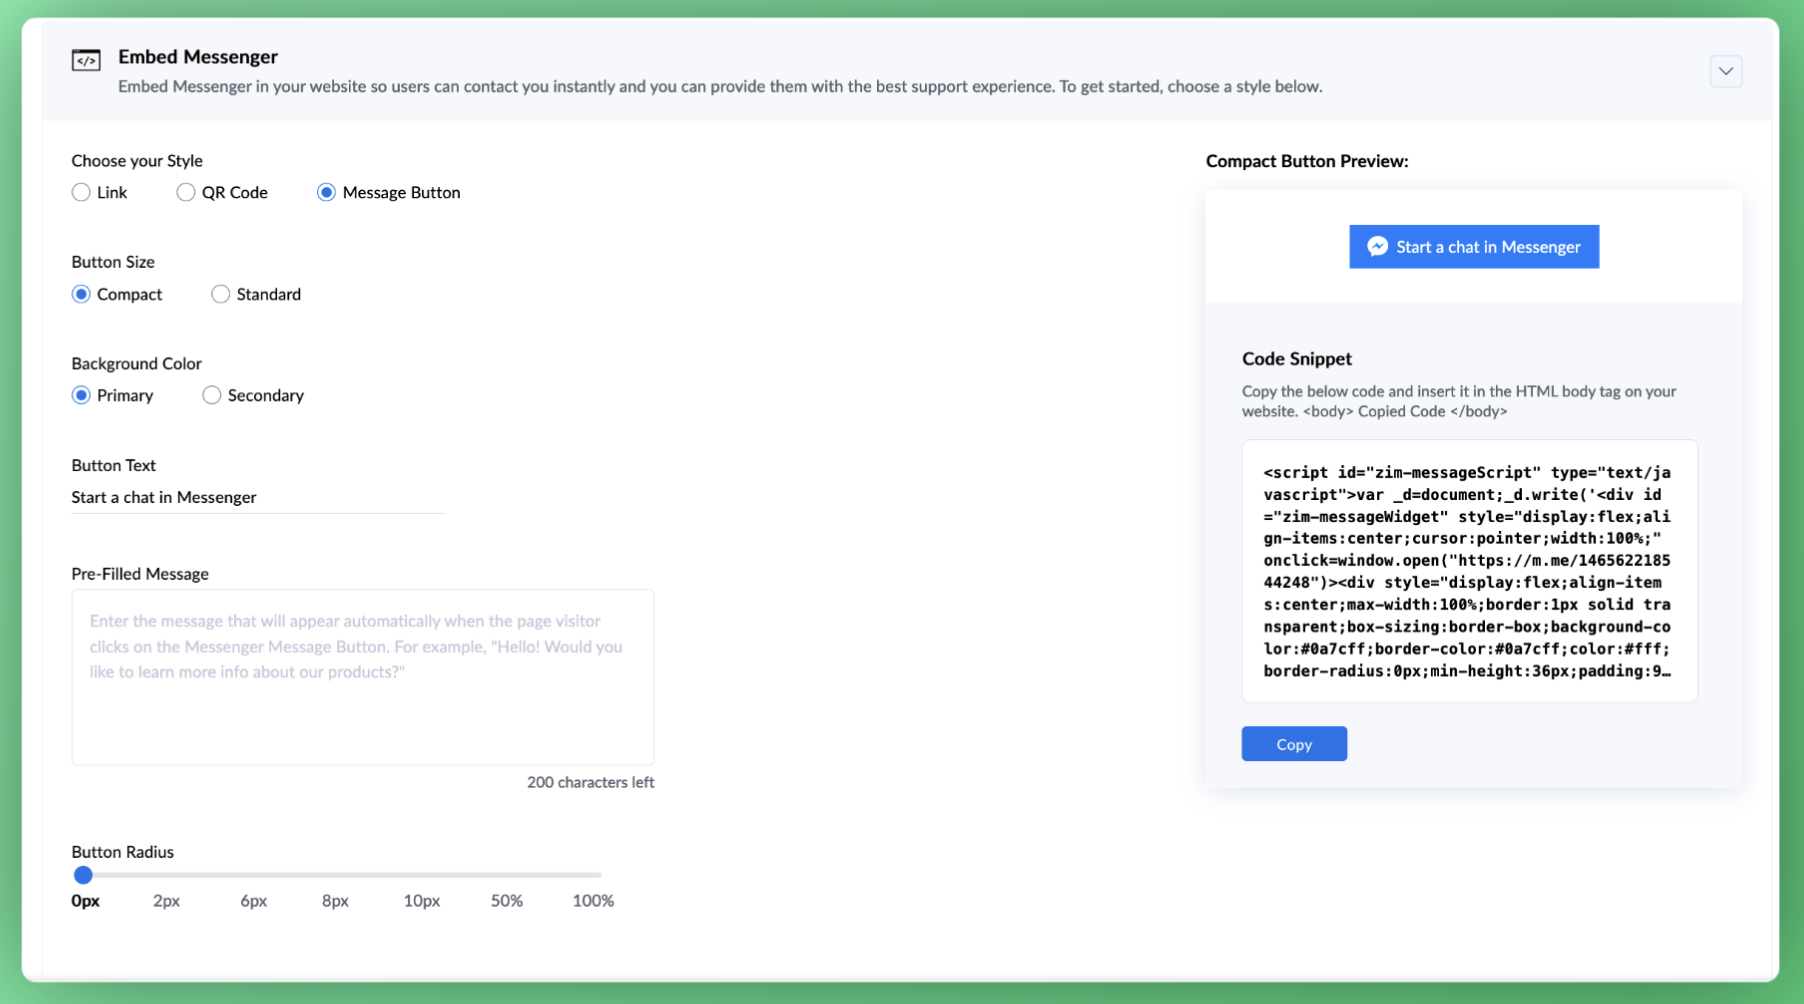
Task: Click inside the code snippet box
Action: coord(1469,571)
